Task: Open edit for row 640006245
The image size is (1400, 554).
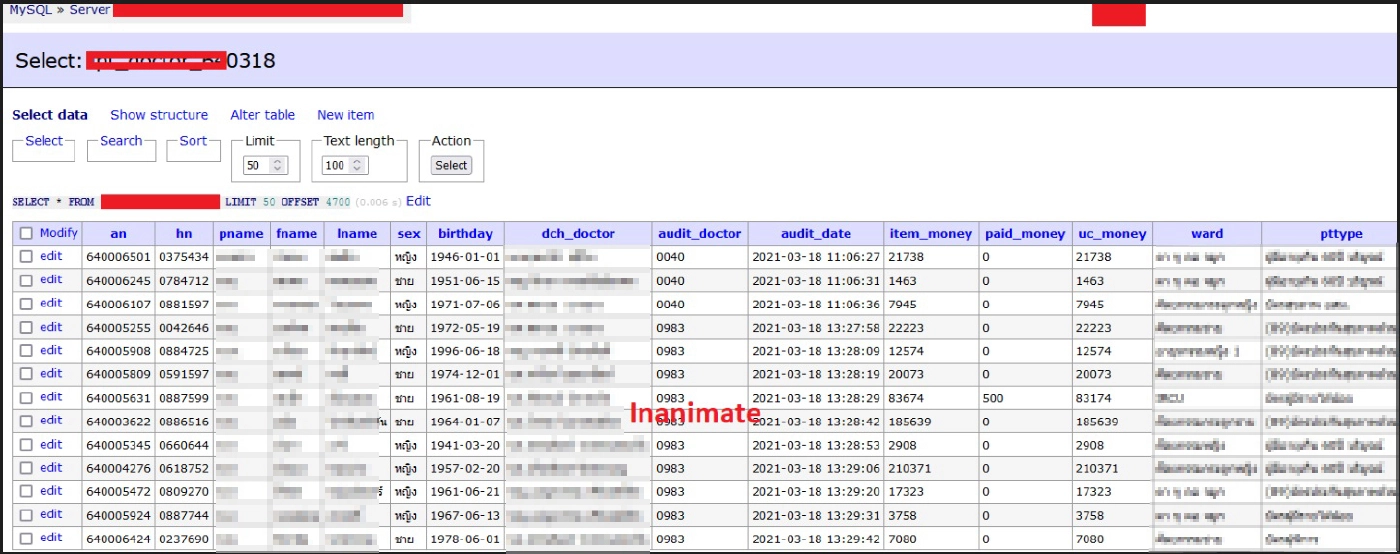Action: (51, 280)
